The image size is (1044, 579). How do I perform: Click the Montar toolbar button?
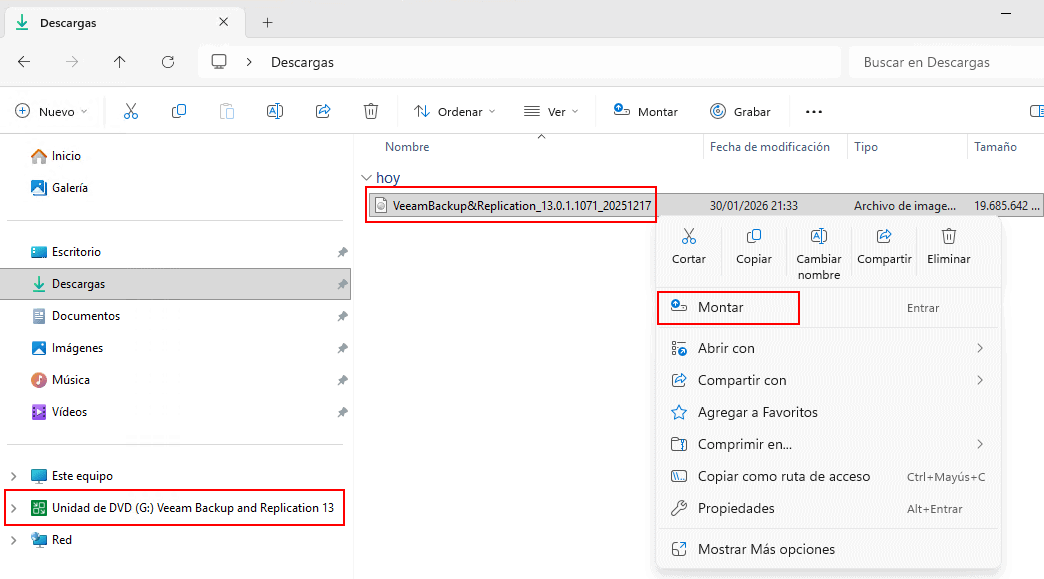pyautogui.click(x=646, y=111)
